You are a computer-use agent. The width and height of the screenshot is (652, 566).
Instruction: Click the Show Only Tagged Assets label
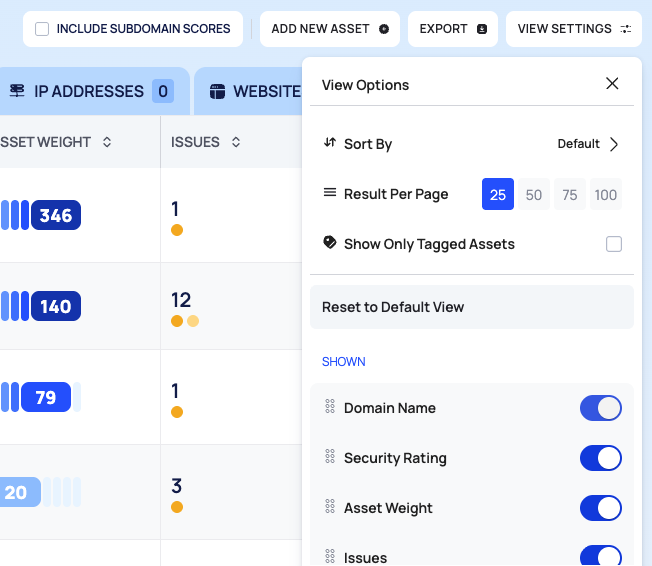429,244
